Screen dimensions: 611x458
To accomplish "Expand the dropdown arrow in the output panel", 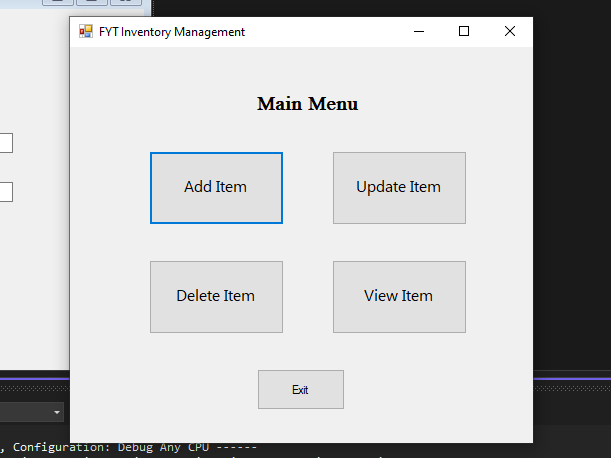I will tap(57, 412).
